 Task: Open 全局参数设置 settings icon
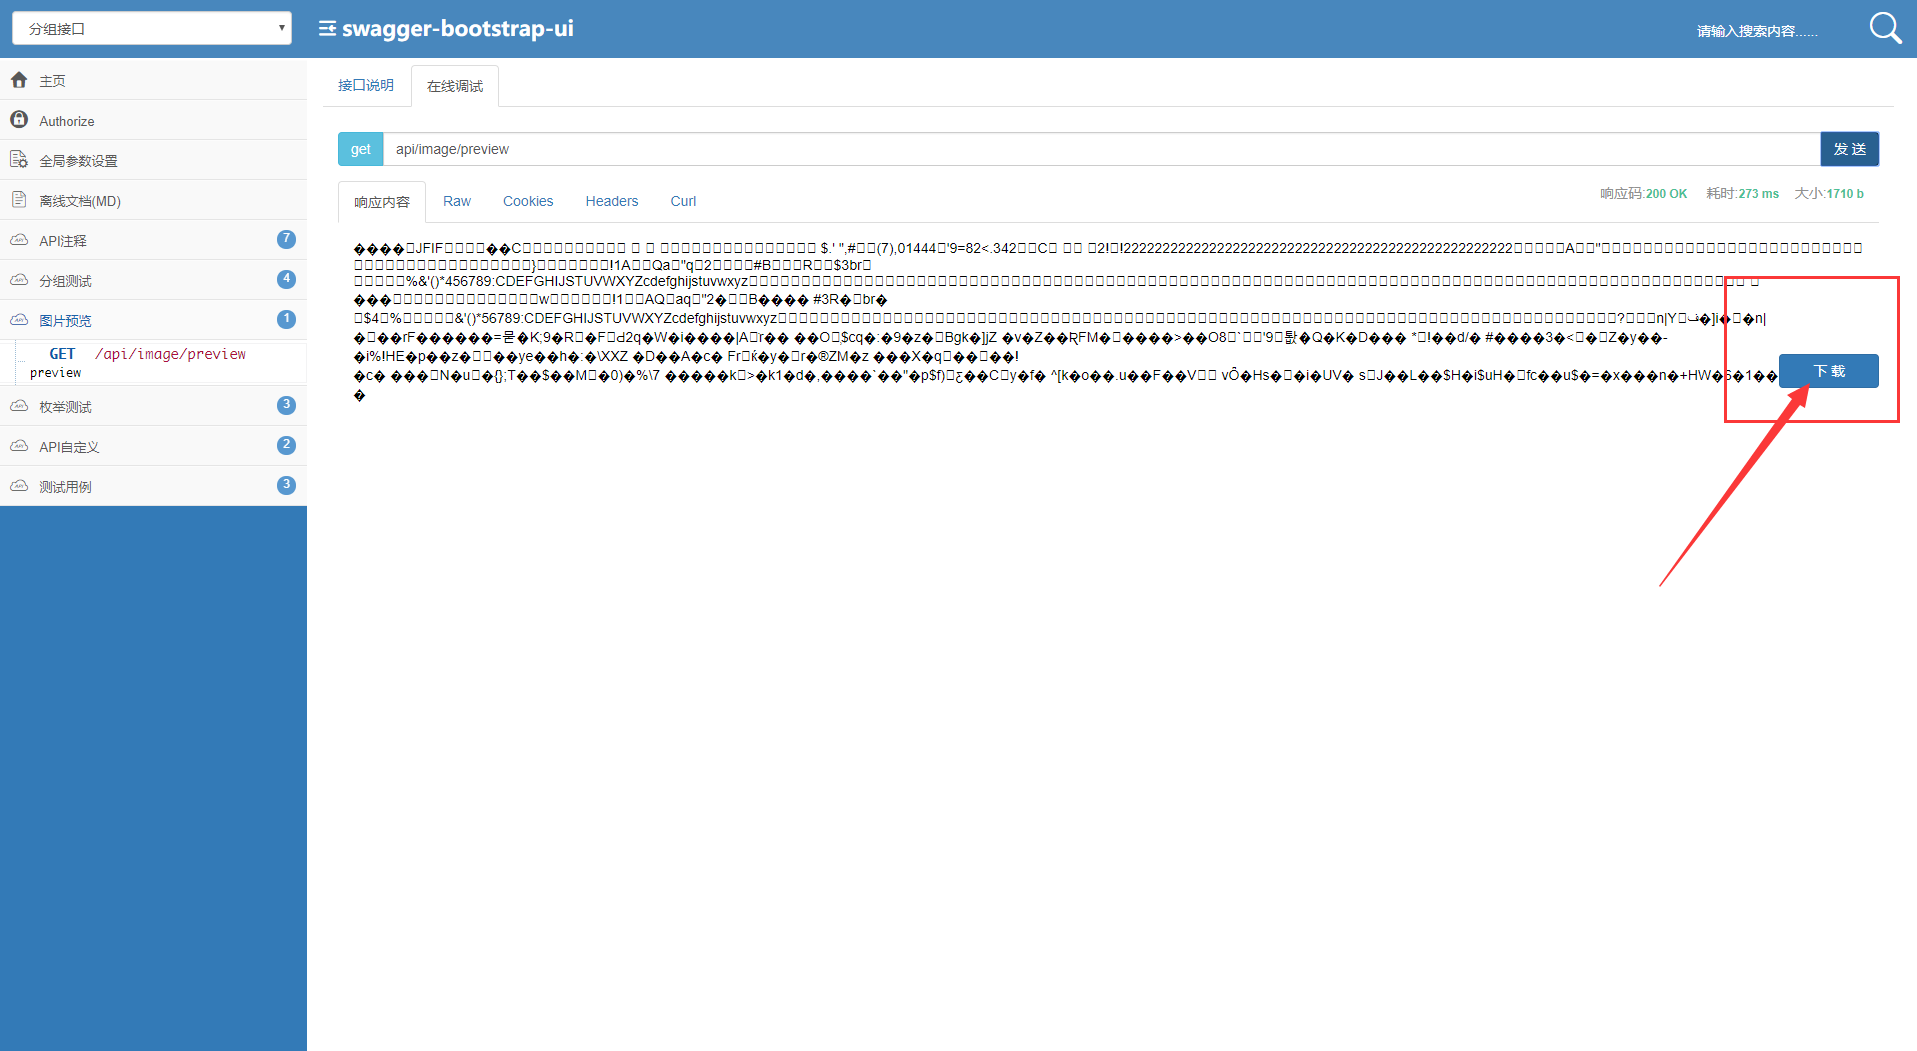pyautogui.click(x=18, y=160)
